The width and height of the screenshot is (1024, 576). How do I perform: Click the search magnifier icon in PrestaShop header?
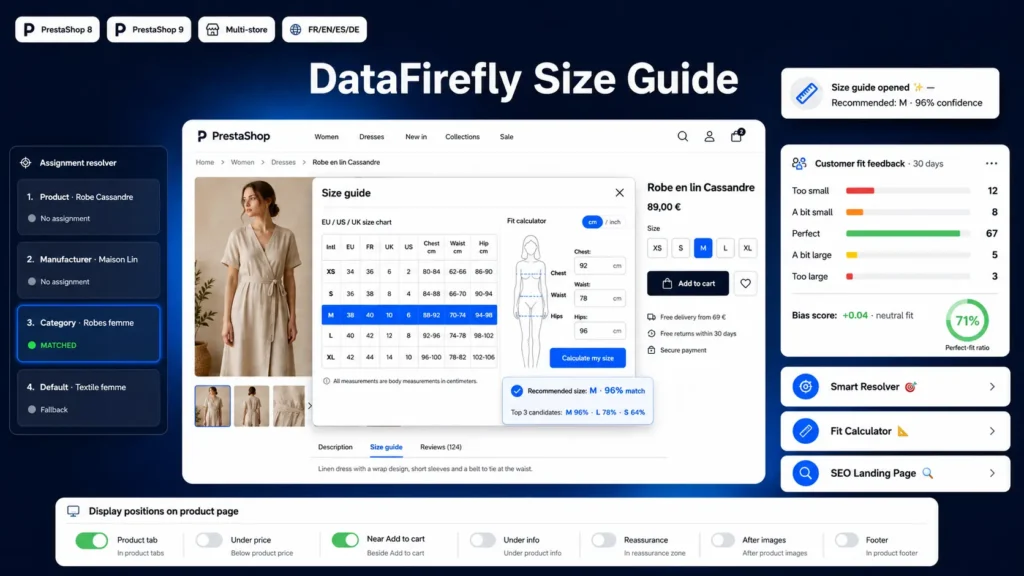click(682, 136)
